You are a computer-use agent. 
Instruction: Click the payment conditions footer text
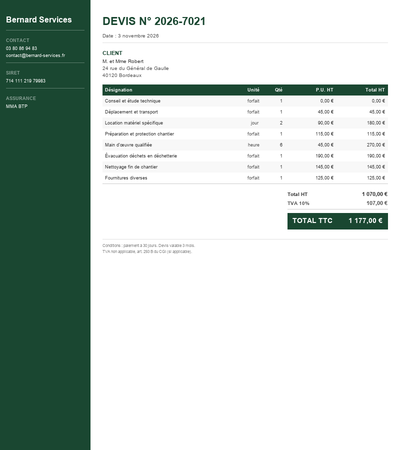coord(149,246)
